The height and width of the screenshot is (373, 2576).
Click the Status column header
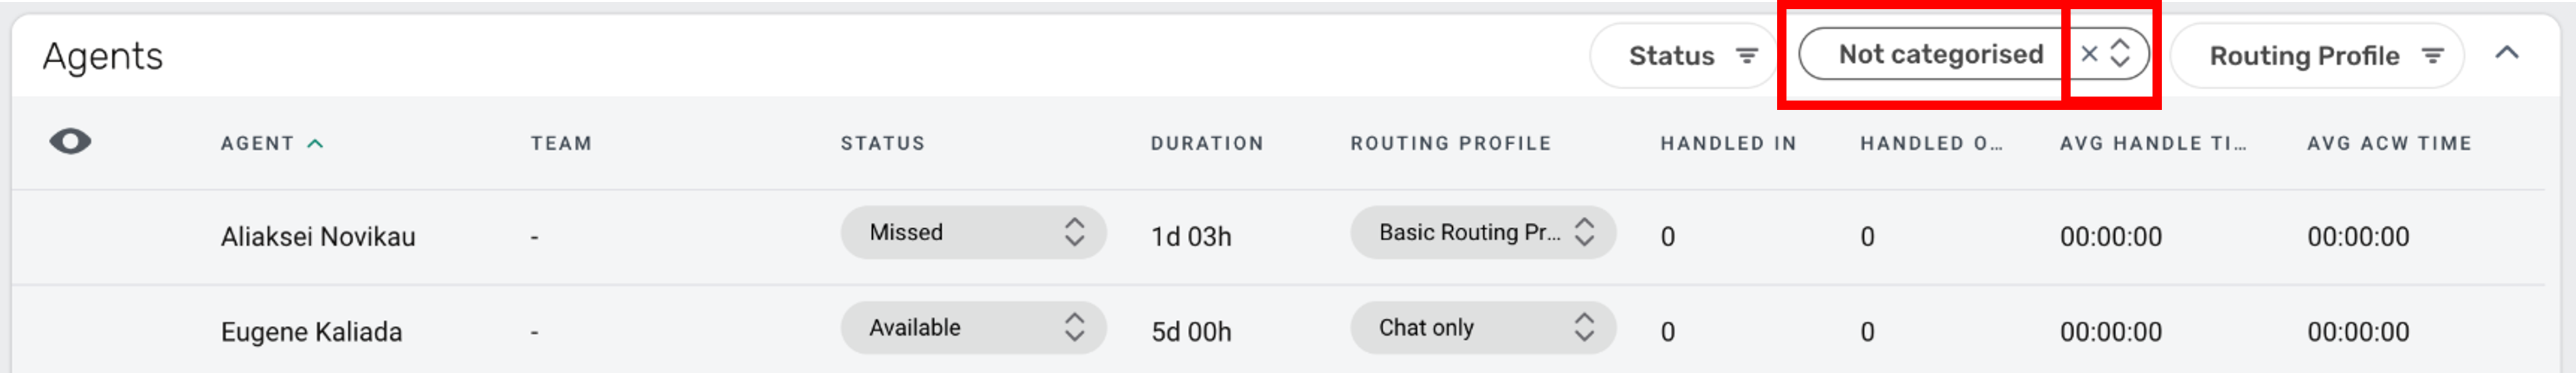882,144
